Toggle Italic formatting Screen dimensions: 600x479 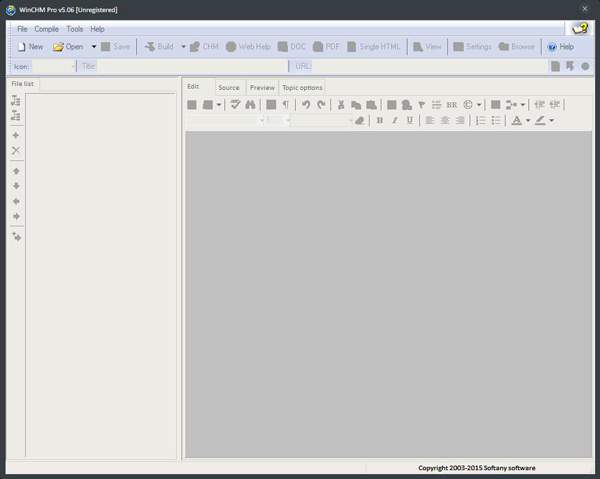(x=395, y=121)
